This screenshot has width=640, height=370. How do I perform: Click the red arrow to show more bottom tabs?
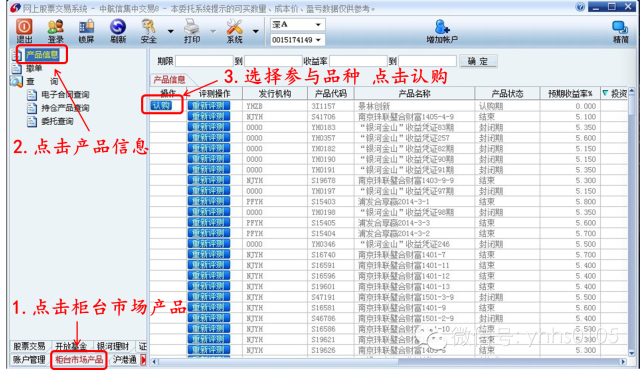(x=143, y=359)
